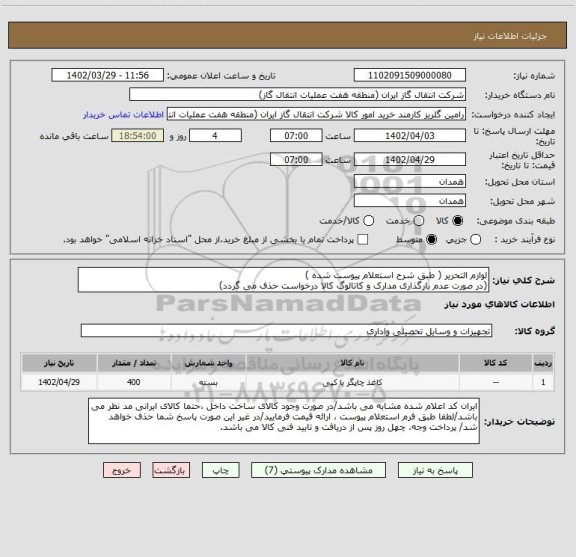Click the چاپ print button
The height and width of the screenshot is (557, 576).
pos(220,470)
